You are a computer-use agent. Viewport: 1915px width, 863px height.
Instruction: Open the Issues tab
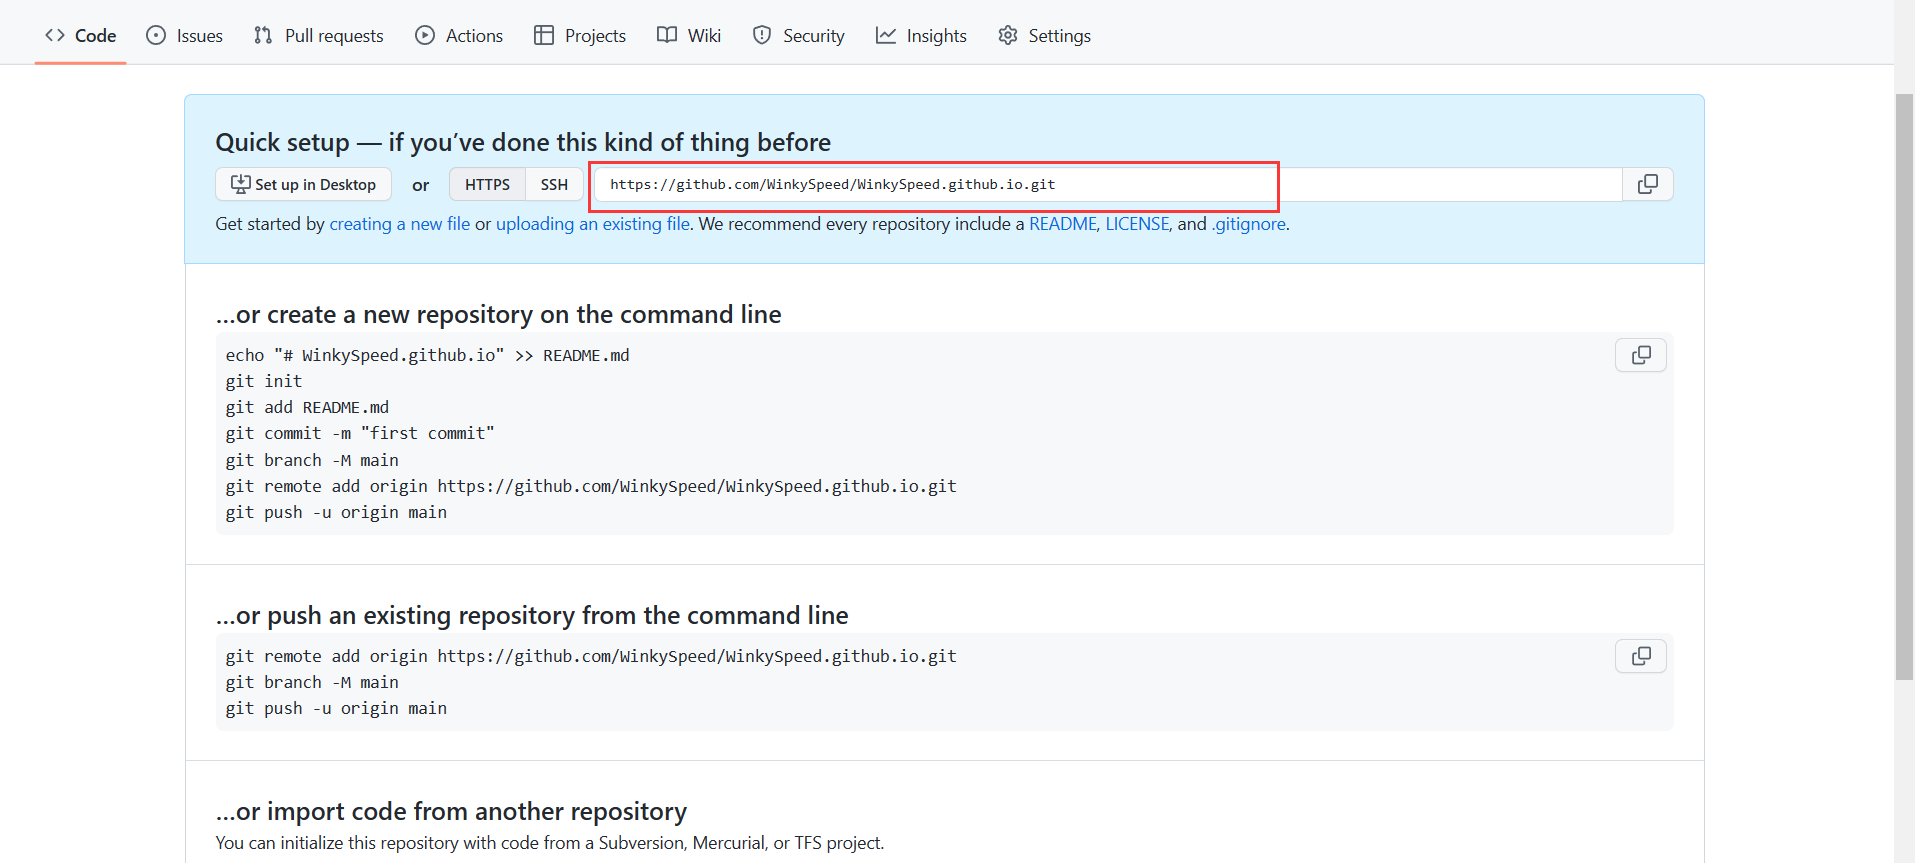pos(185,35)
